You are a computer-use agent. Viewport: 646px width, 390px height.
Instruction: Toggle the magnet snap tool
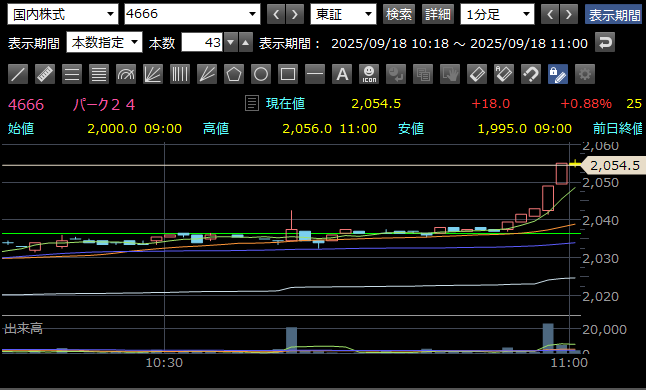[531, 74]
